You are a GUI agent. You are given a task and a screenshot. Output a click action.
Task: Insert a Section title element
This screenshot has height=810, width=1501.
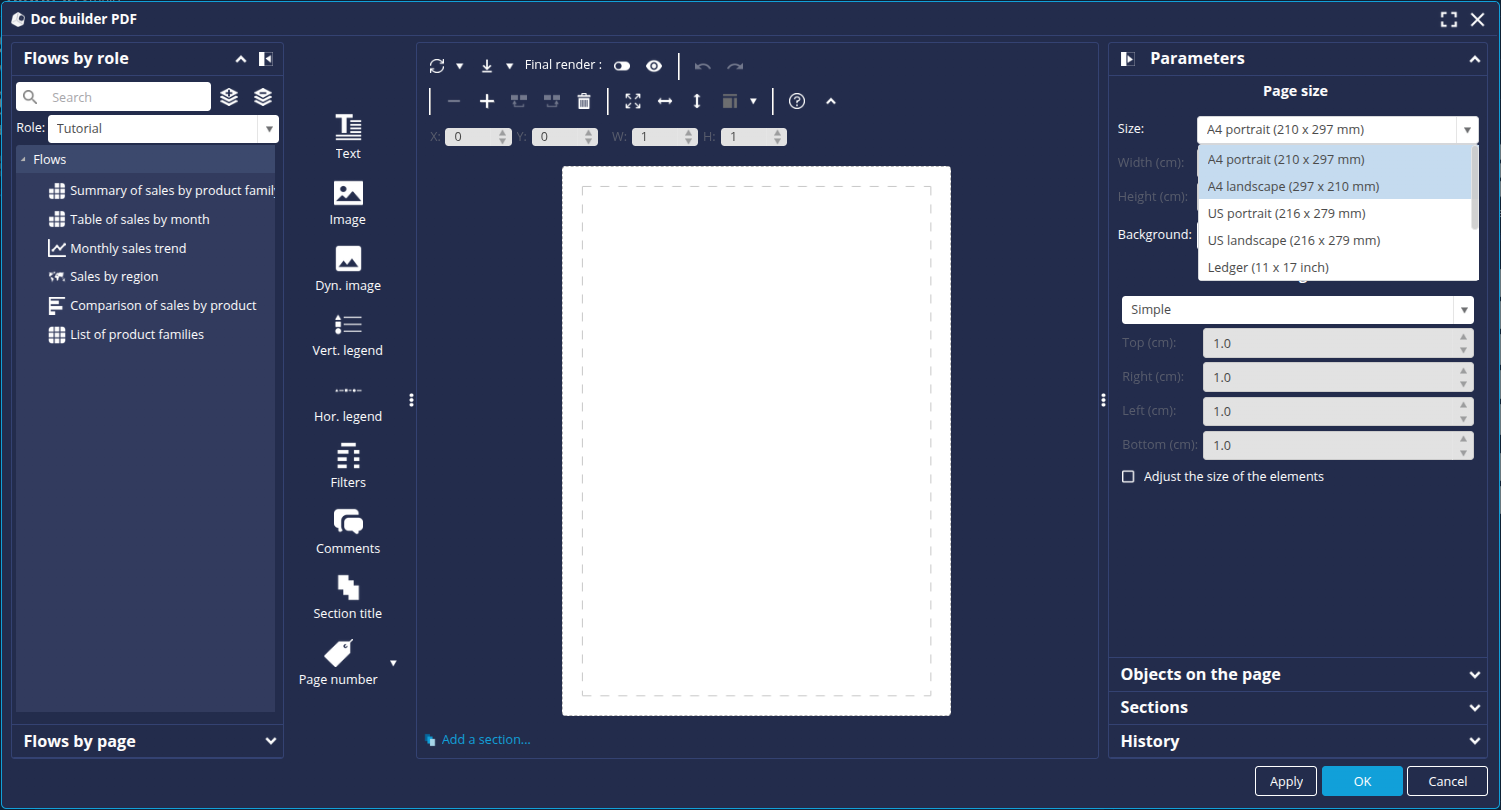click(x=347, y=595)
